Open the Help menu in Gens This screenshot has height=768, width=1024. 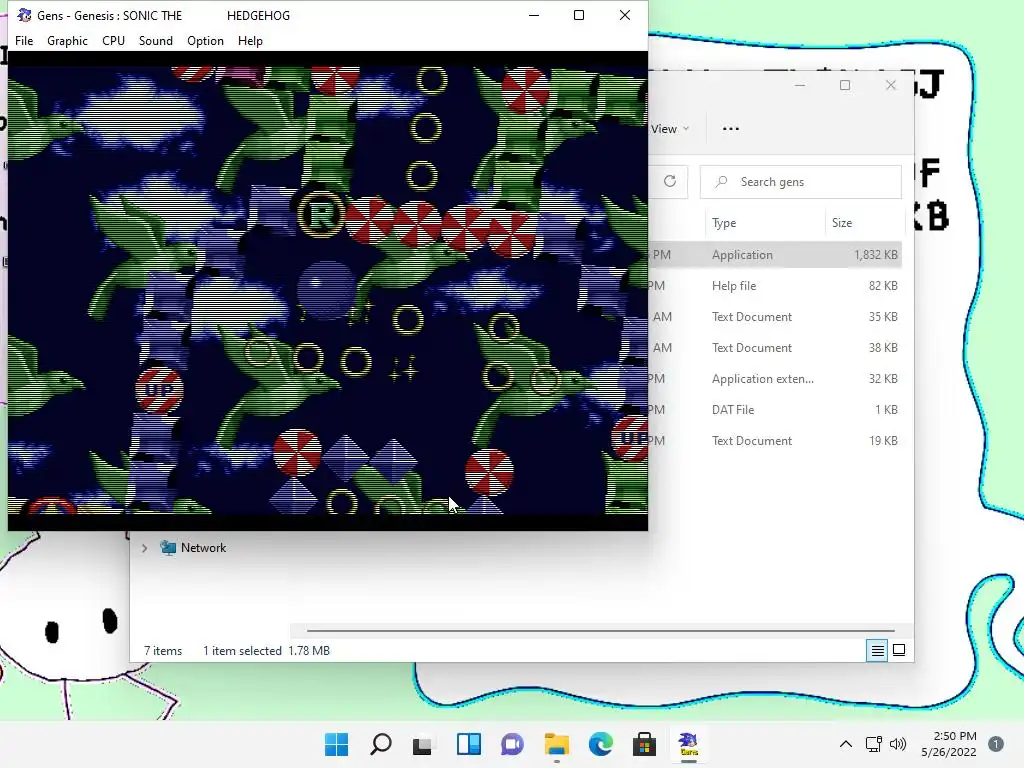coord(250,40)
